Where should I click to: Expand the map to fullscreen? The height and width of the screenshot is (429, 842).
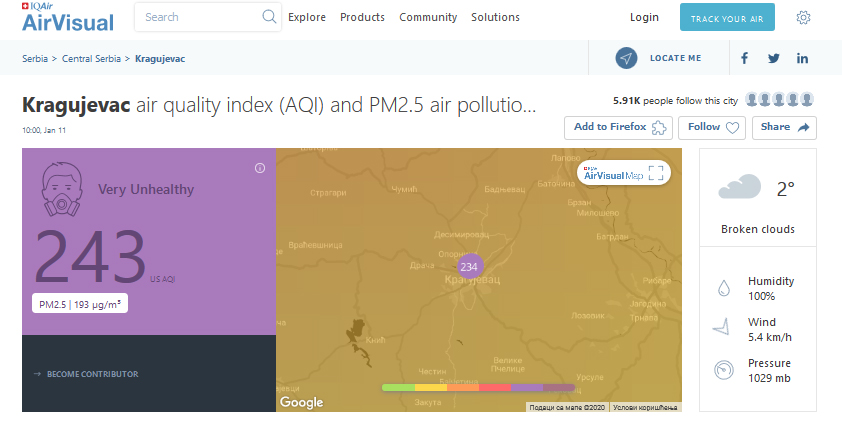[656, 173]
